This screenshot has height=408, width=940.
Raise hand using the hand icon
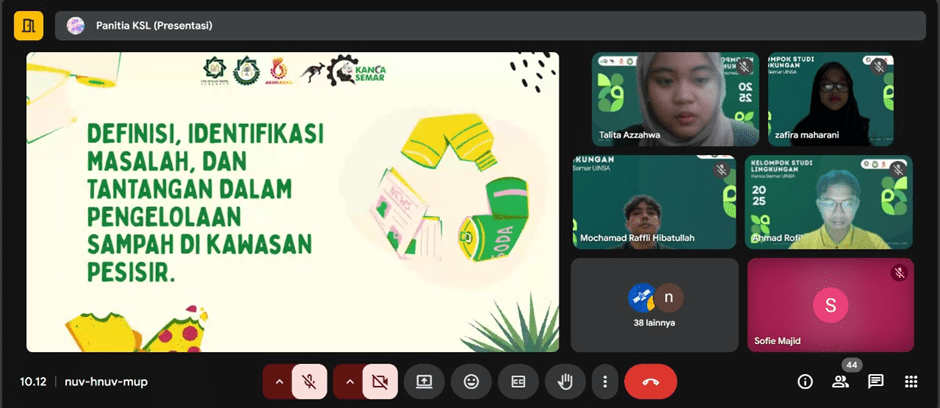tap(565, 381)
